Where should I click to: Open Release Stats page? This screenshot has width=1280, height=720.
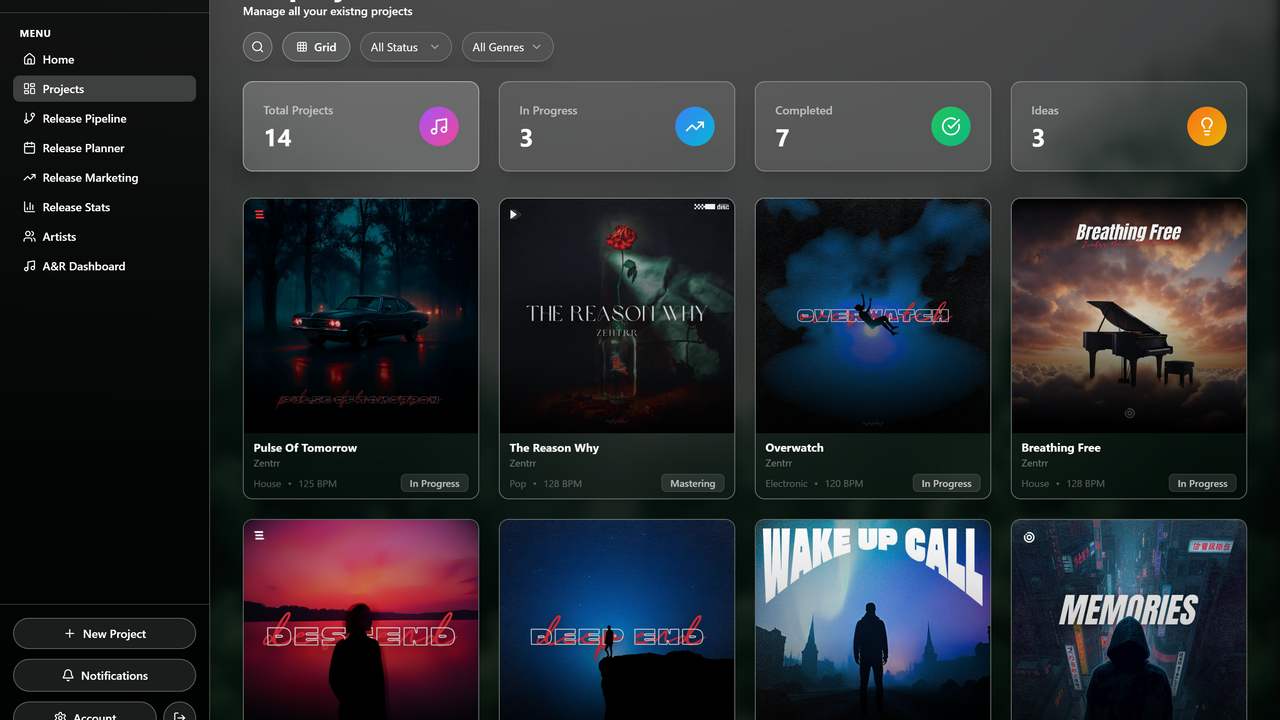pyautogui.click(x=104, y=207)
